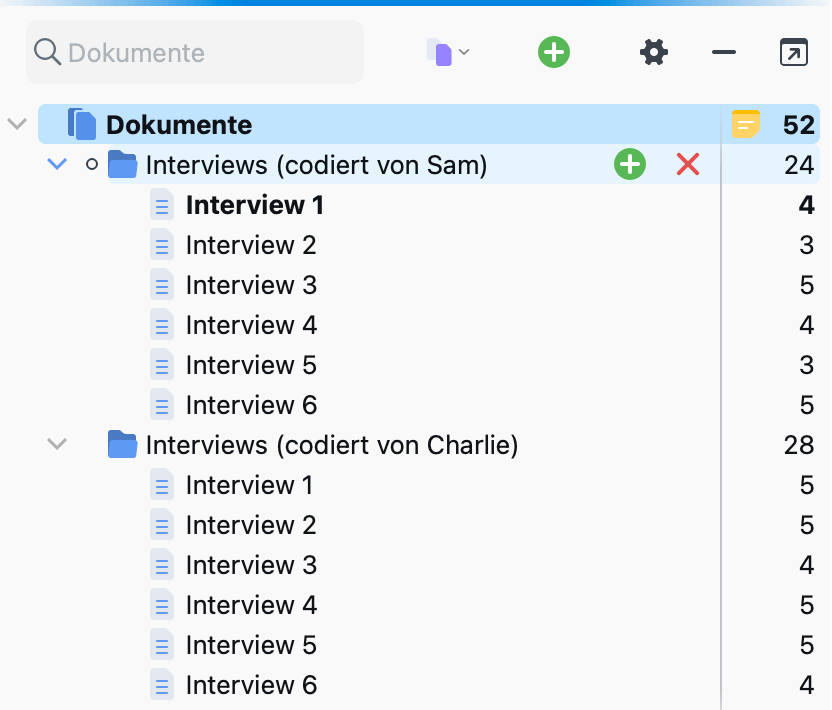
Task: Collapse the "Interviews (codiert von Sam)" group
Action: 57,164
